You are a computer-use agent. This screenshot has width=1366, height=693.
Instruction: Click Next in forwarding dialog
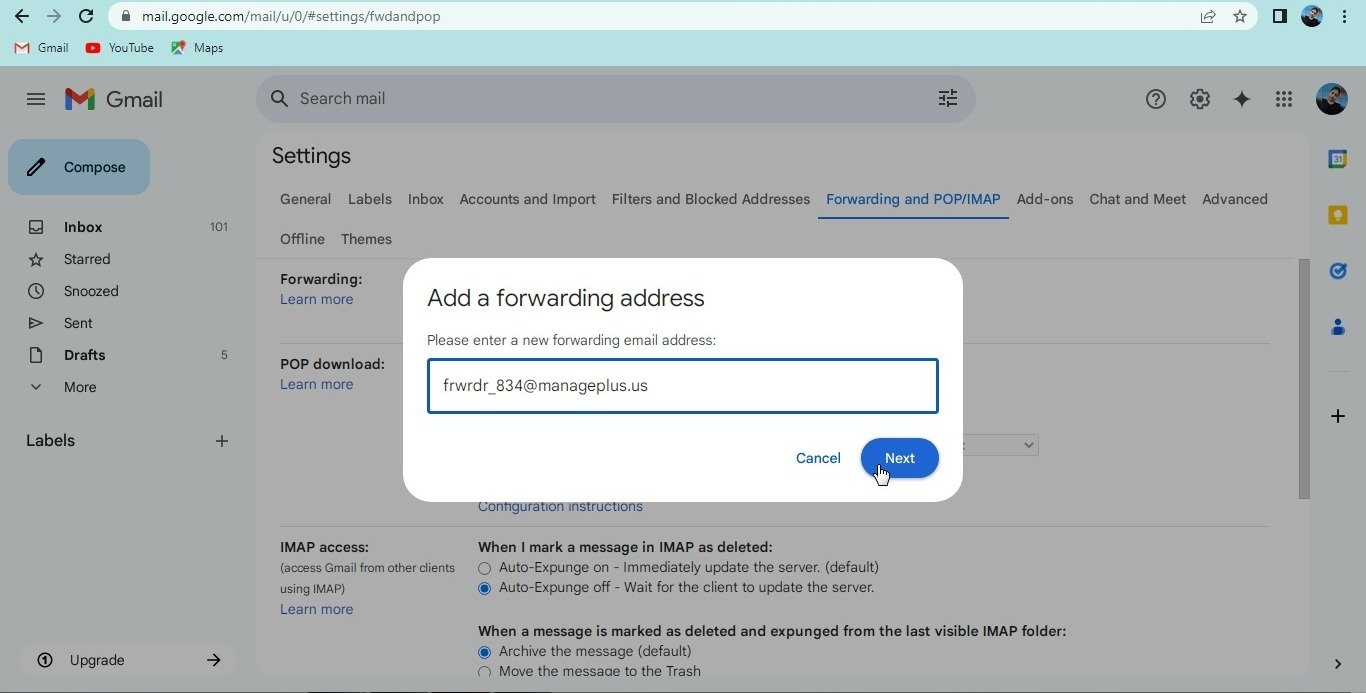point(900,458)
